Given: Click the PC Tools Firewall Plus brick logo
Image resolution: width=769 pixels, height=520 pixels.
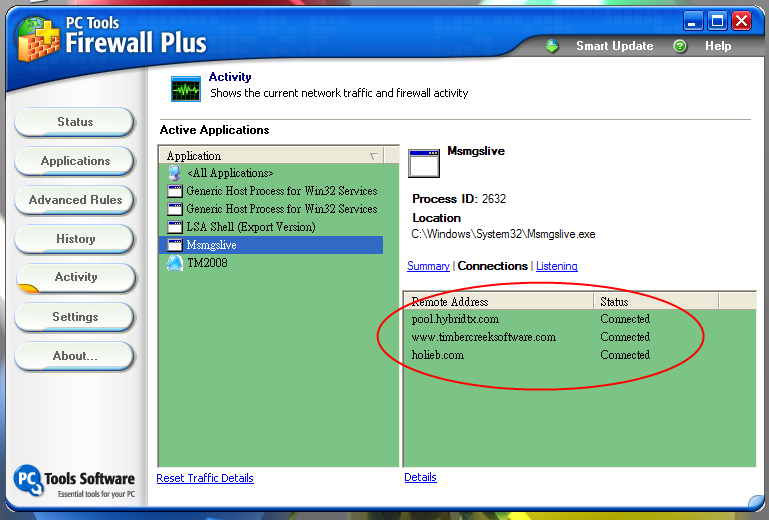Looking at the screenshot, I should point(38,39).
